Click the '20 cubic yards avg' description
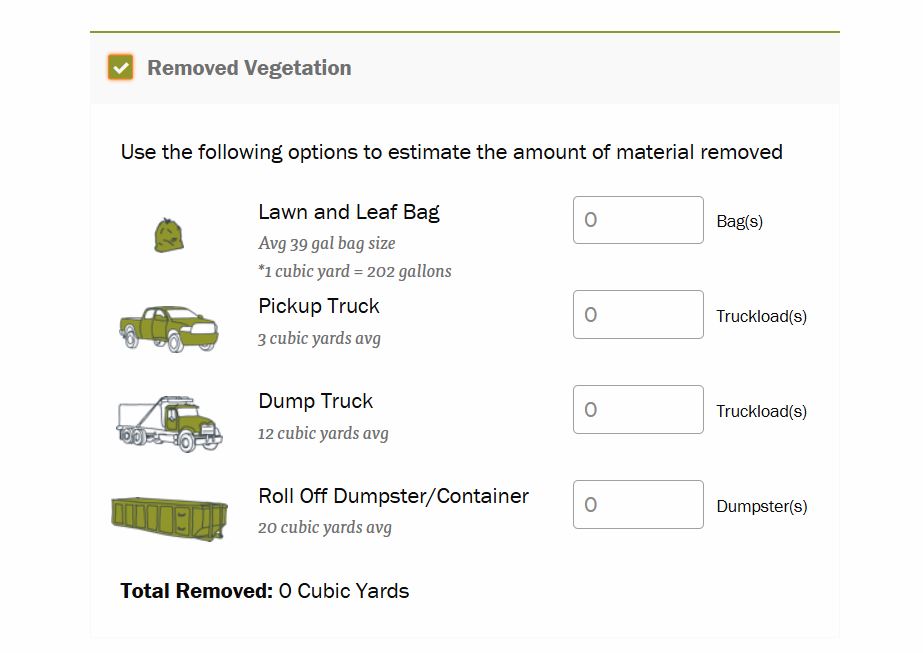This screenshot has width=923, height=653. (324, 527)
